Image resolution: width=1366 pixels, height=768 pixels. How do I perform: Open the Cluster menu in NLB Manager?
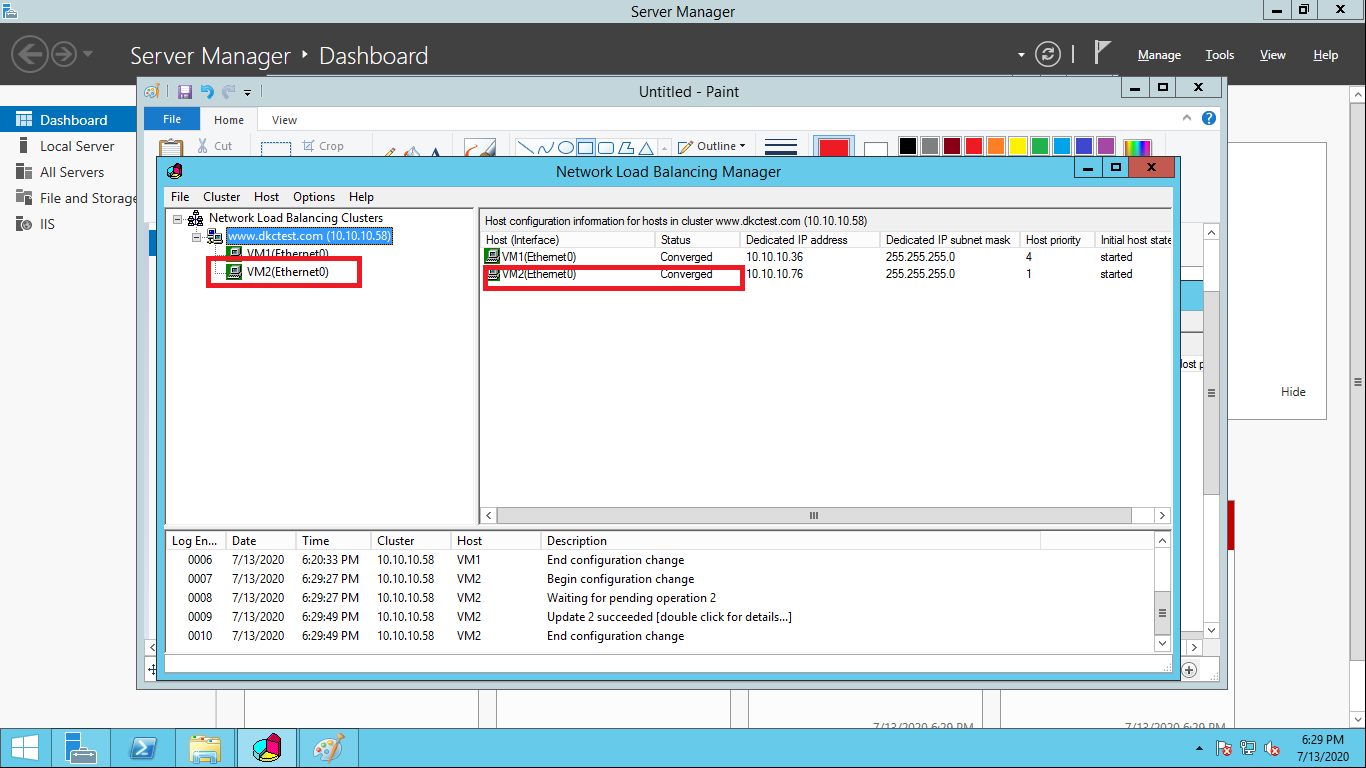(x=222, y=197)
